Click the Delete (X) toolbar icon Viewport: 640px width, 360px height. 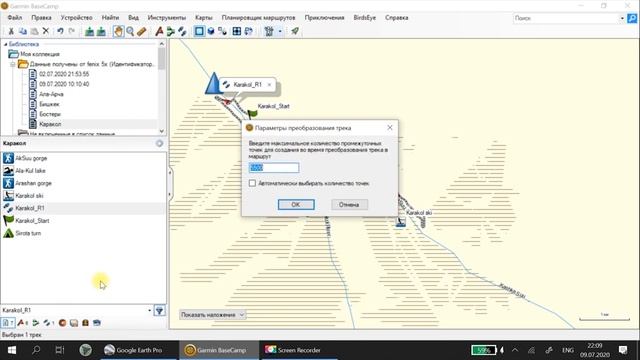[46, 31]
